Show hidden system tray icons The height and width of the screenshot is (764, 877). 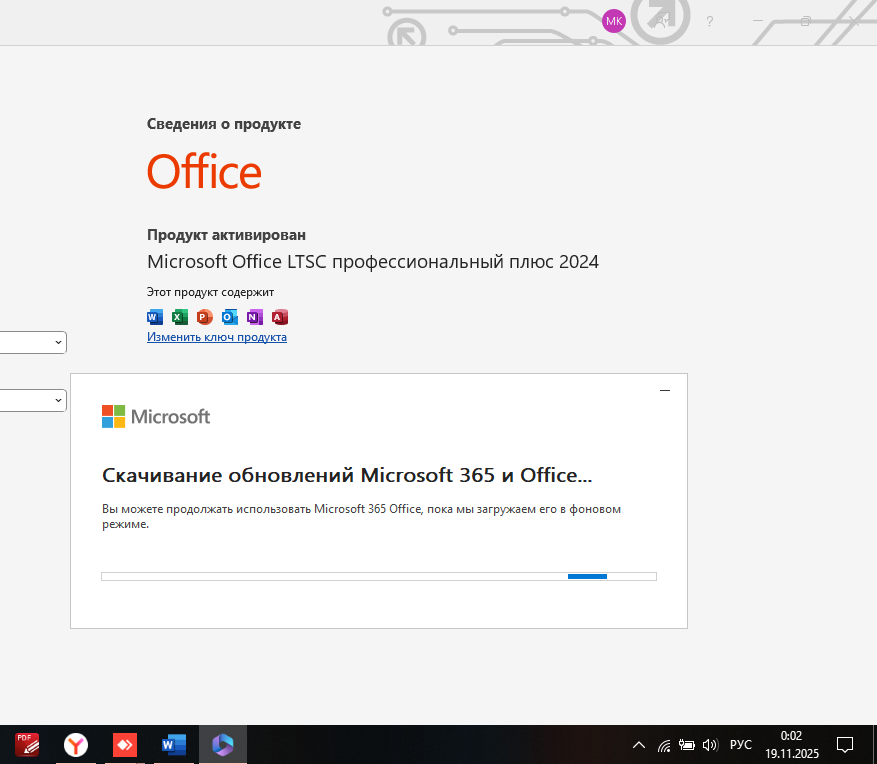639,745
